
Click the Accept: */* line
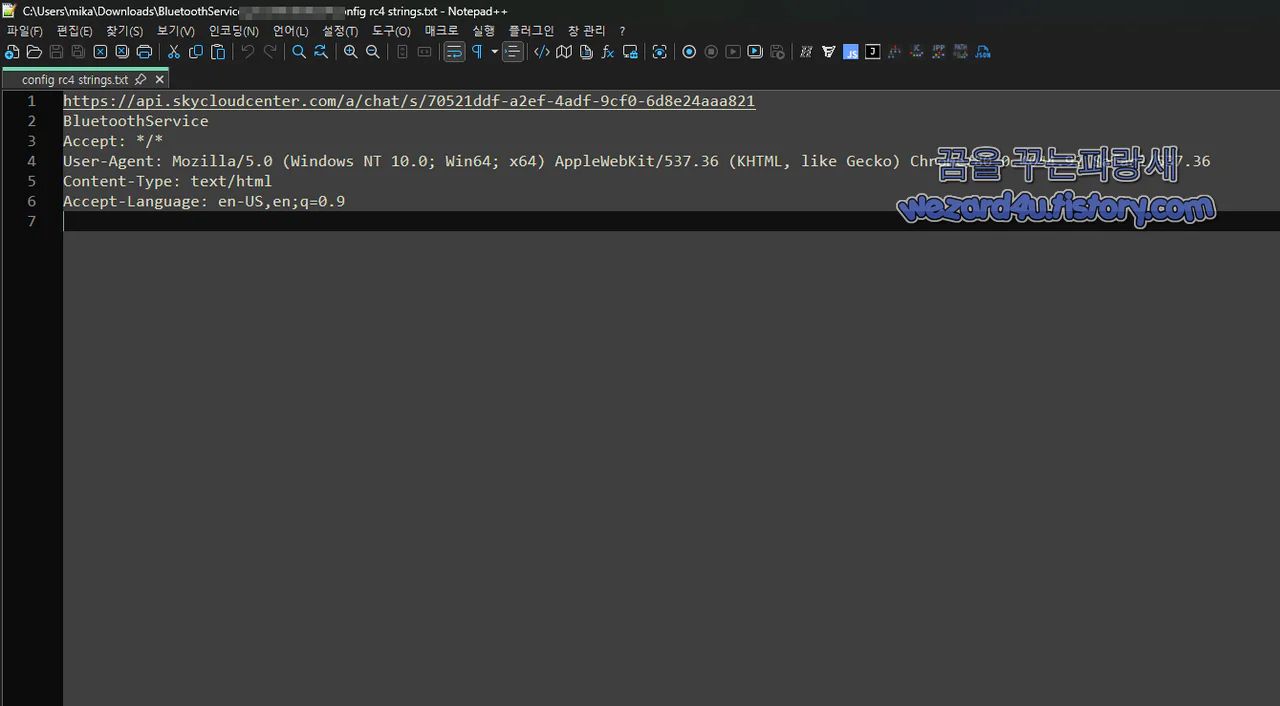[113, 141]
